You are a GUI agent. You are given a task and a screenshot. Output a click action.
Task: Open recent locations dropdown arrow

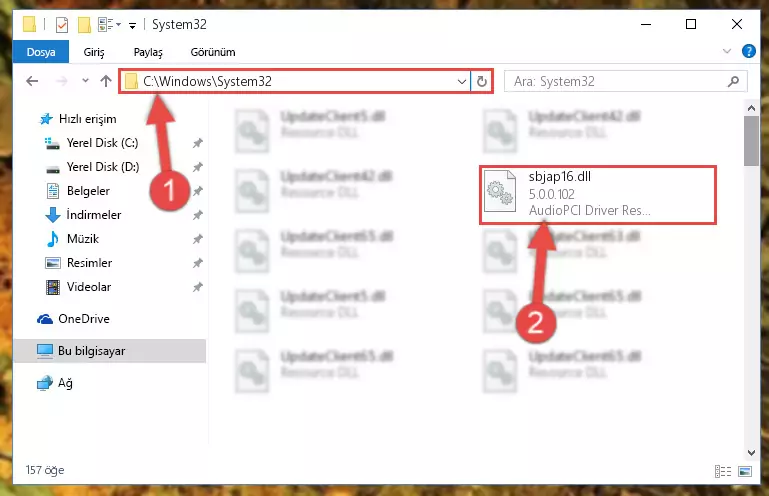pos(85,80)
